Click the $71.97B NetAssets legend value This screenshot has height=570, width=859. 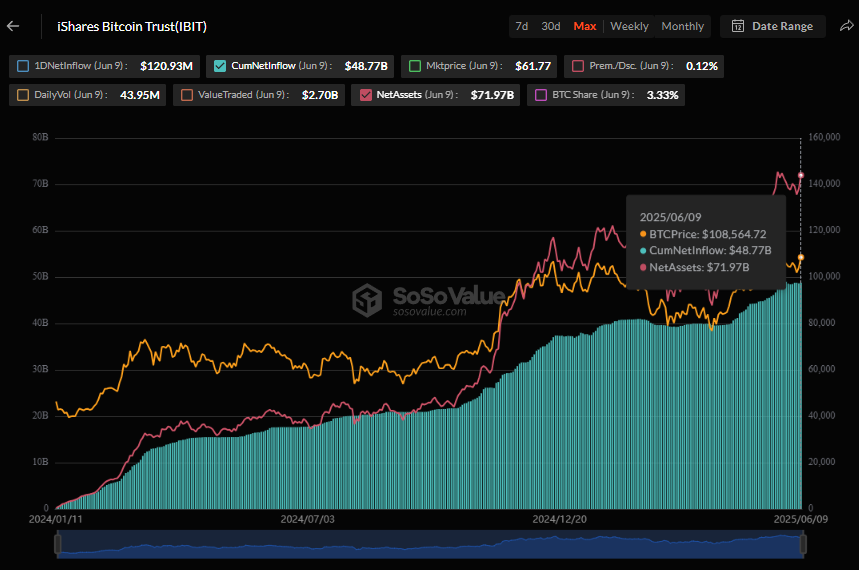492,95
